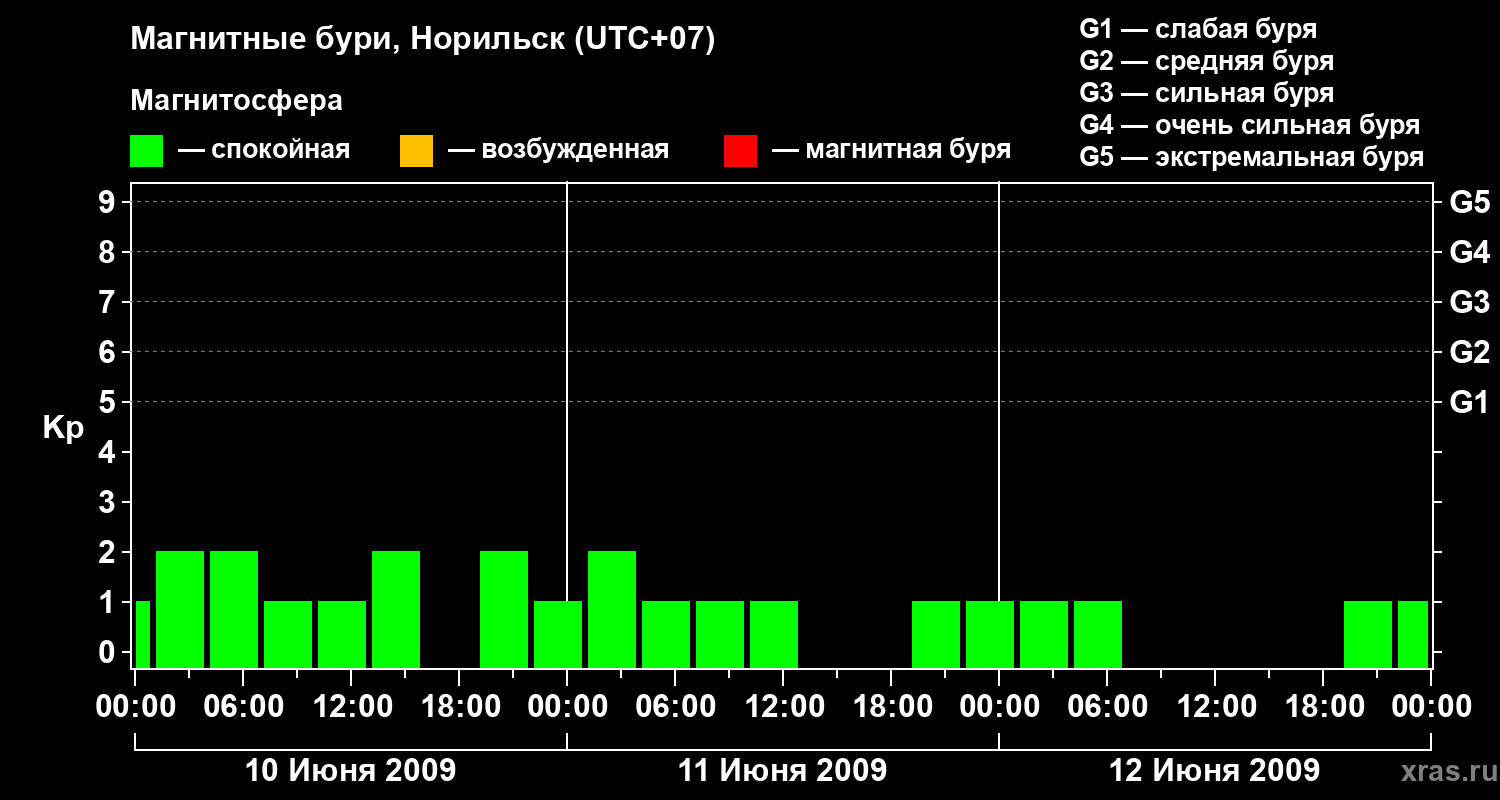Screen dimensions: 1500x800
Task: Click the Kp 1 bar for 19:00–22:00 on 11 Июня
Action: click(936, 634)
